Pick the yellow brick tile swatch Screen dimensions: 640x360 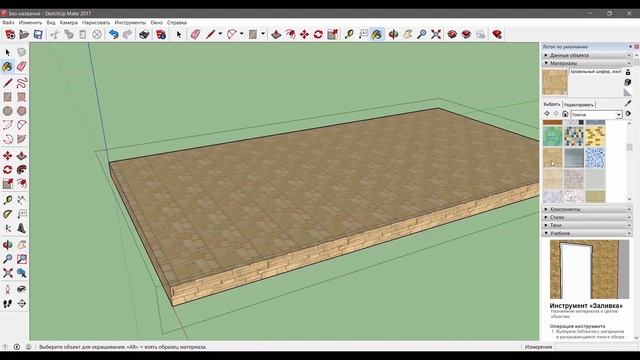595,136
